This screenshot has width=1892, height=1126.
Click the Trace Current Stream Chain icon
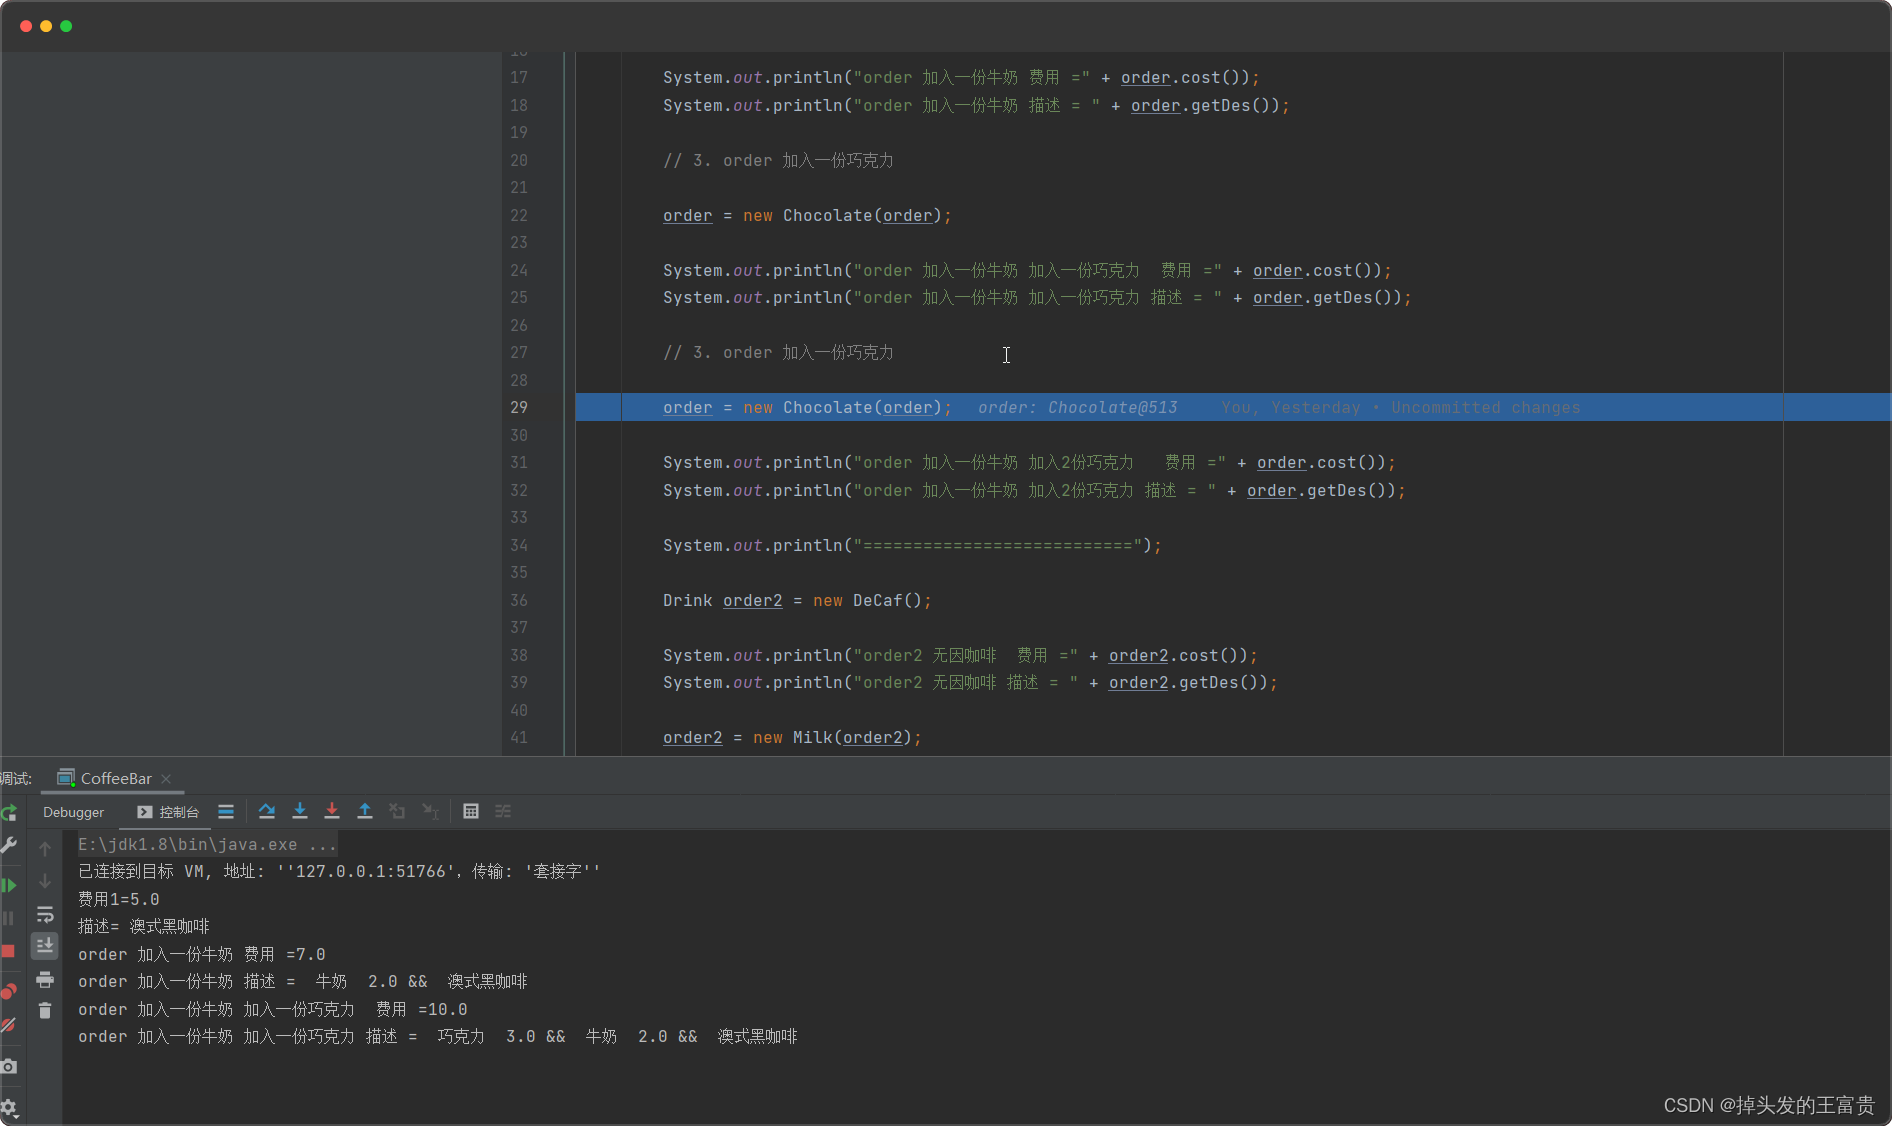503,811
